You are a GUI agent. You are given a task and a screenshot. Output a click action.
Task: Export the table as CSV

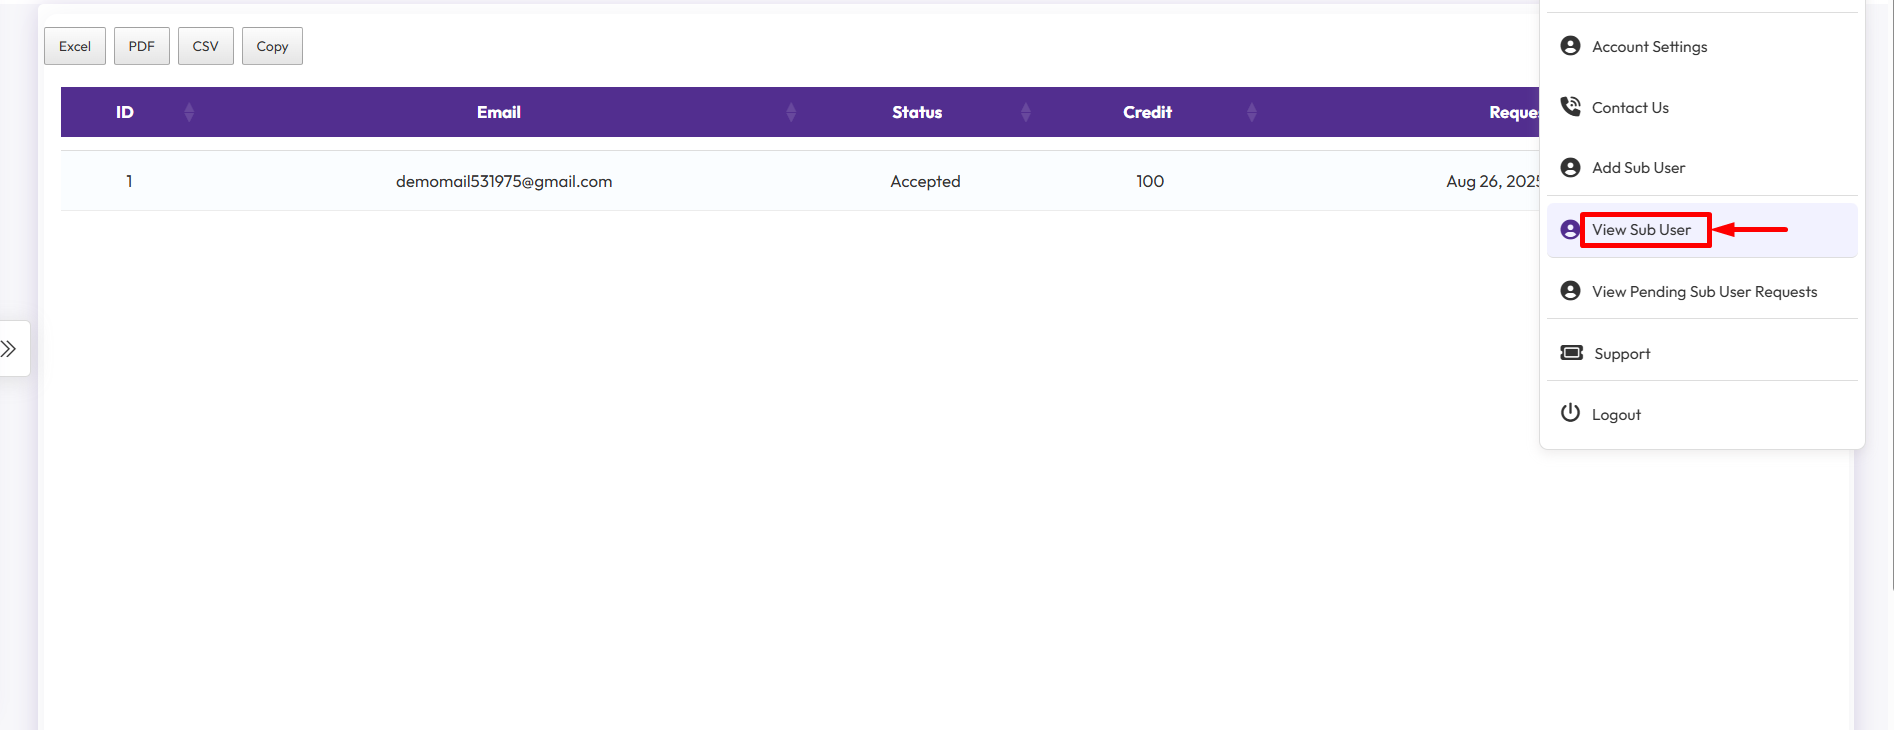point(205,46)
